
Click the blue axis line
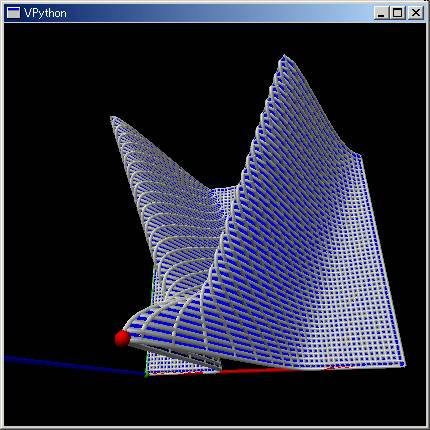click(73, 365)
